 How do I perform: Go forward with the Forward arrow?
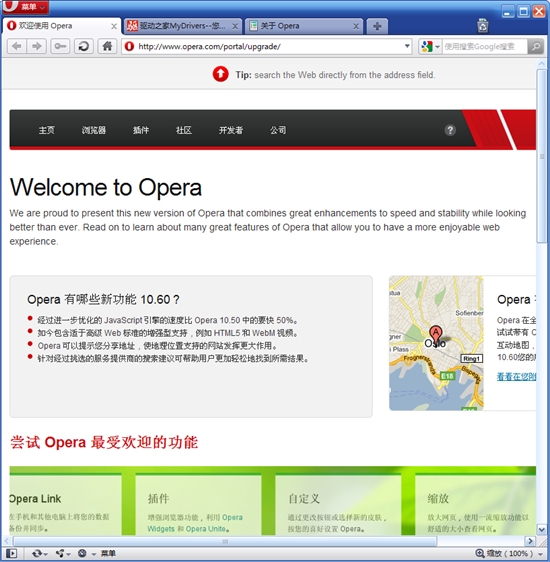37,46
